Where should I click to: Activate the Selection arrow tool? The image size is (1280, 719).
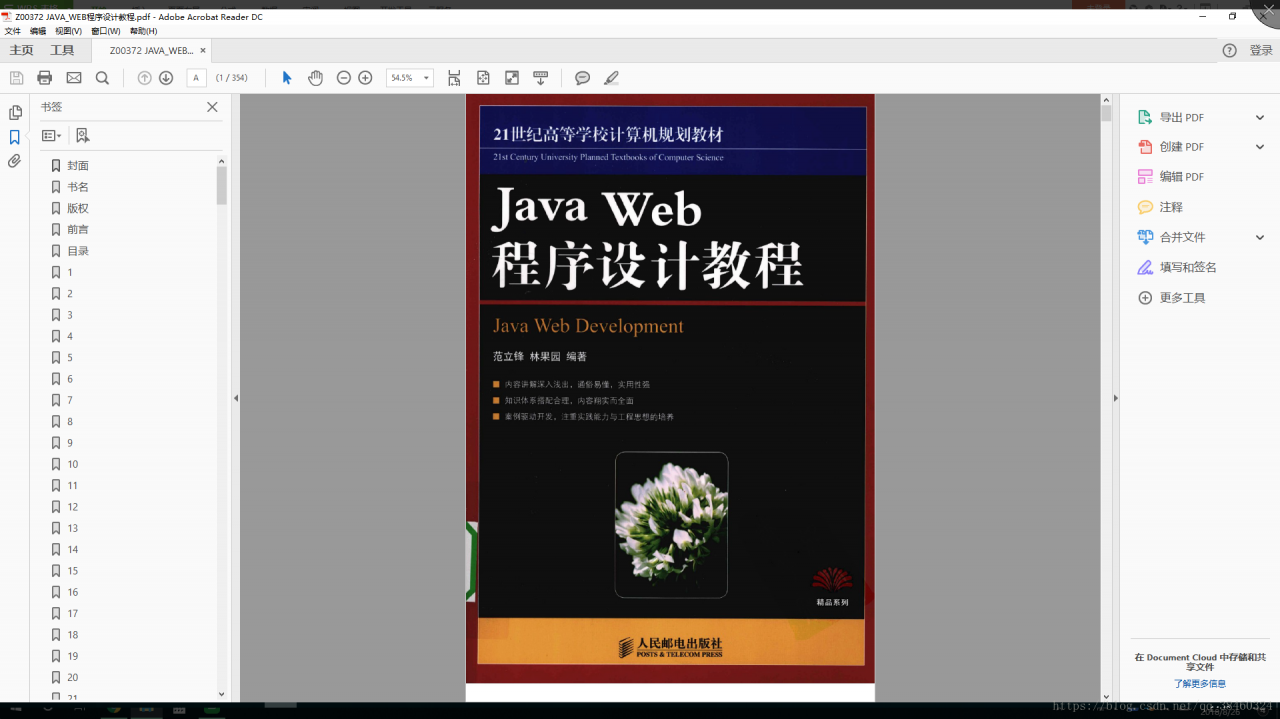[x=287, y=78]
